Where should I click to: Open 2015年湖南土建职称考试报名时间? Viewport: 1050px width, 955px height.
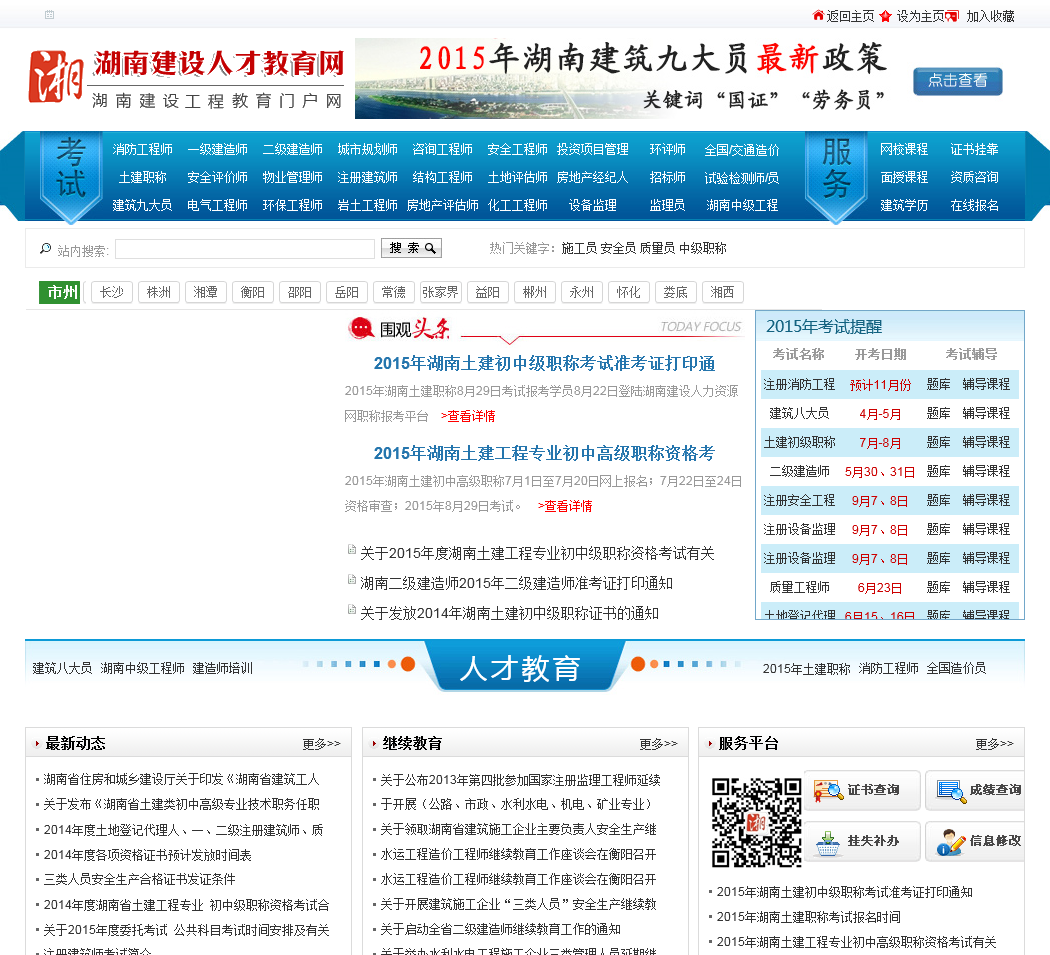point(808,917)
